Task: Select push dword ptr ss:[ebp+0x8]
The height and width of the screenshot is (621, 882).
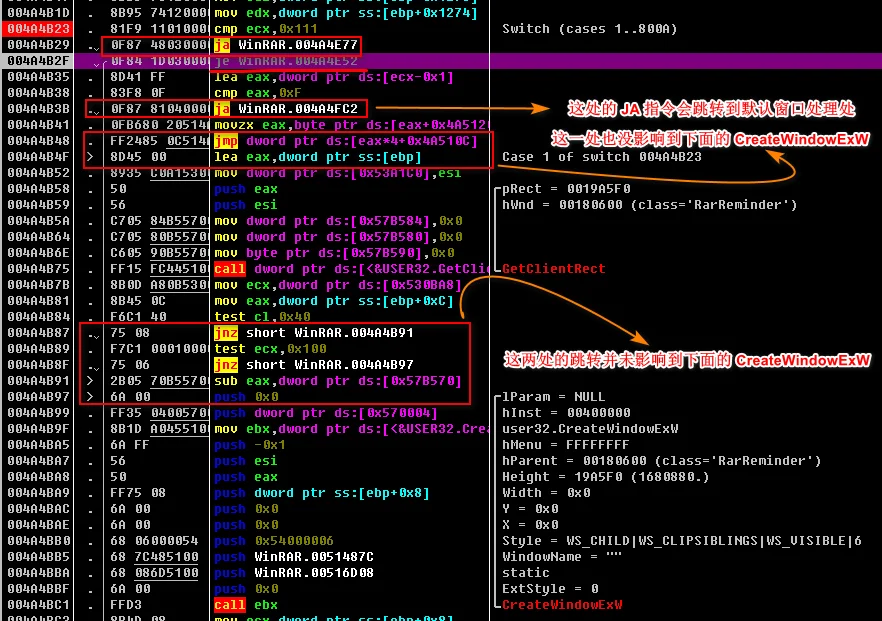Action: 322,493
